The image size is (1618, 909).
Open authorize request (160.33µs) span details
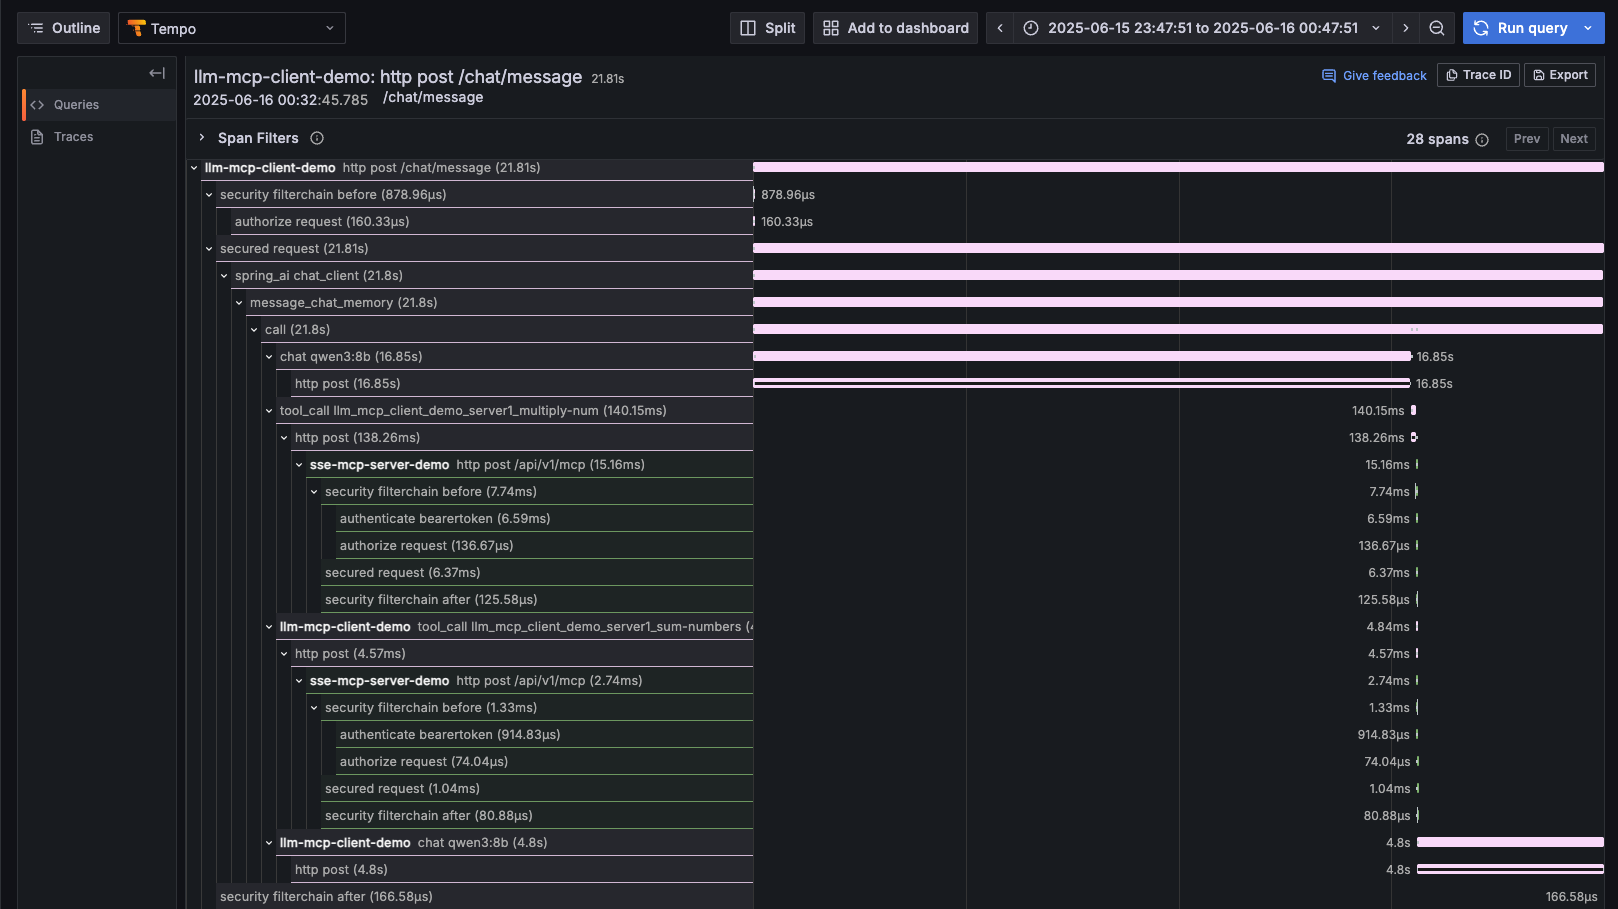click(492, 222)
